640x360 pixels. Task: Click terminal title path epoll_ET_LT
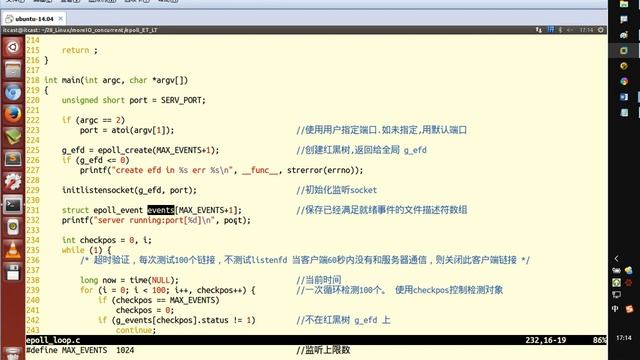140,30
